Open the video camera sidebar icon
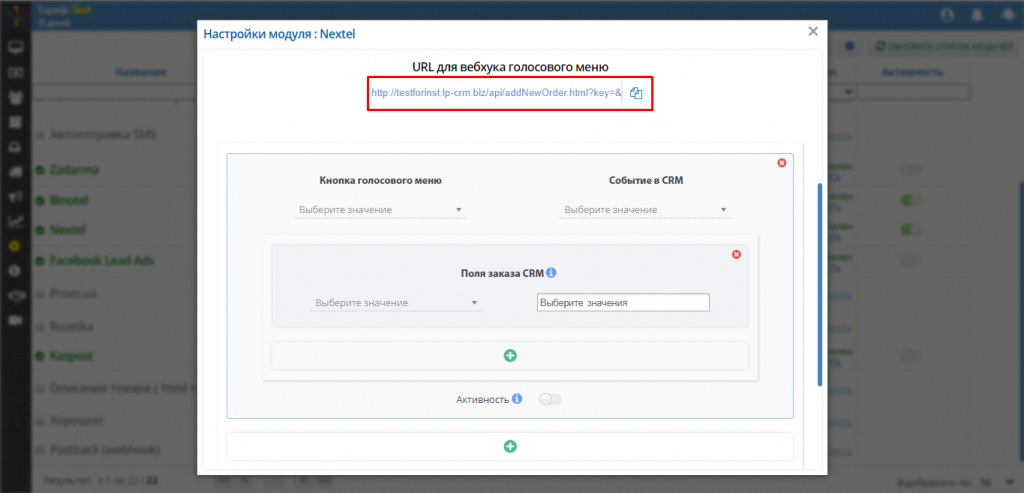1024x493 pixels. 16,320
